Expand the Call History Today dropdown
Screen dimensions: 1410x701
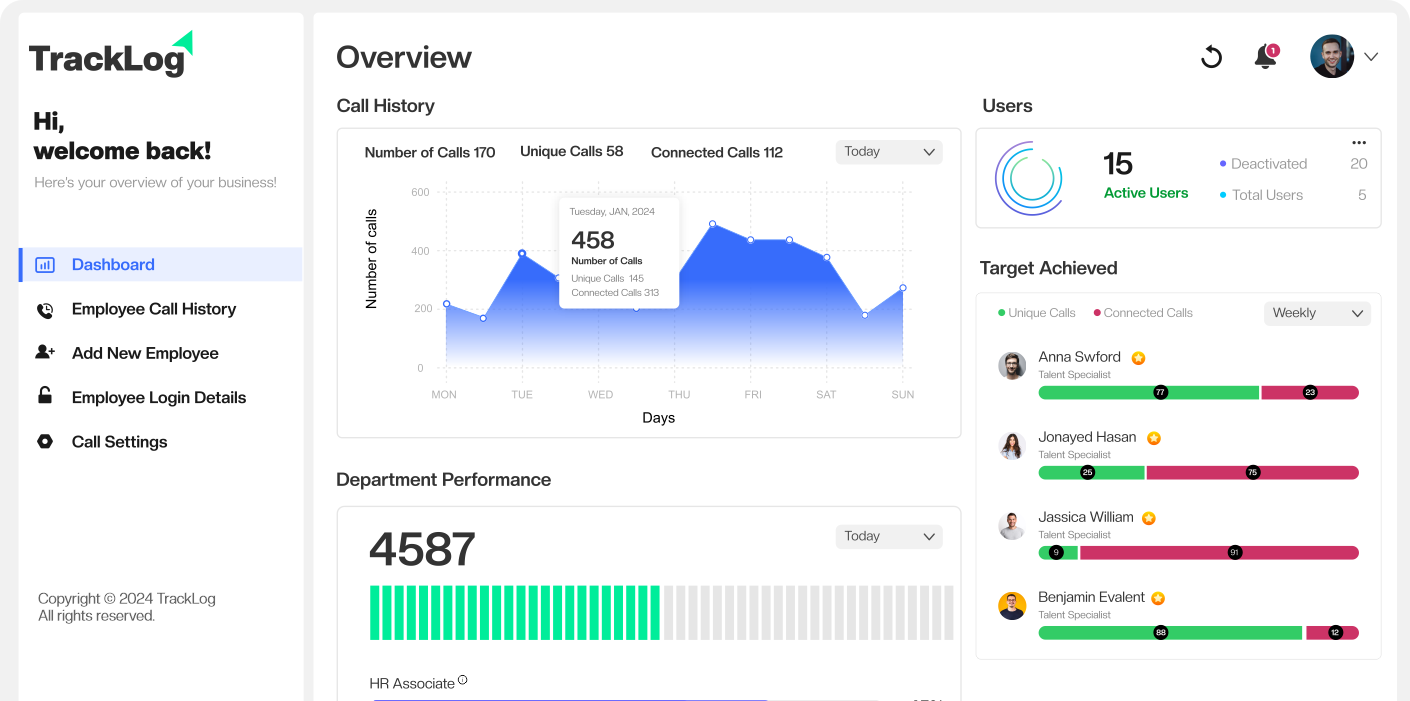pos(888,152)
